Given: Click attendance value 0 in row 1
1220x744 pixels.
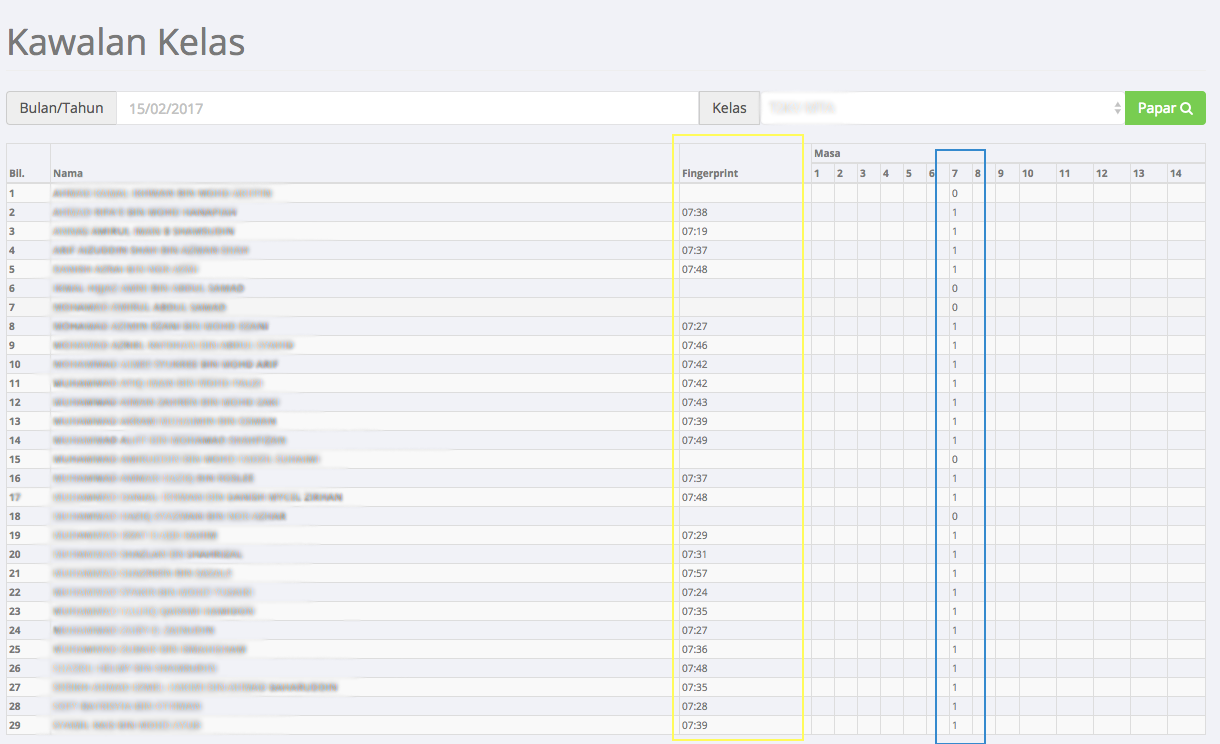Looking at the screenshot, I should coord(955,193).
